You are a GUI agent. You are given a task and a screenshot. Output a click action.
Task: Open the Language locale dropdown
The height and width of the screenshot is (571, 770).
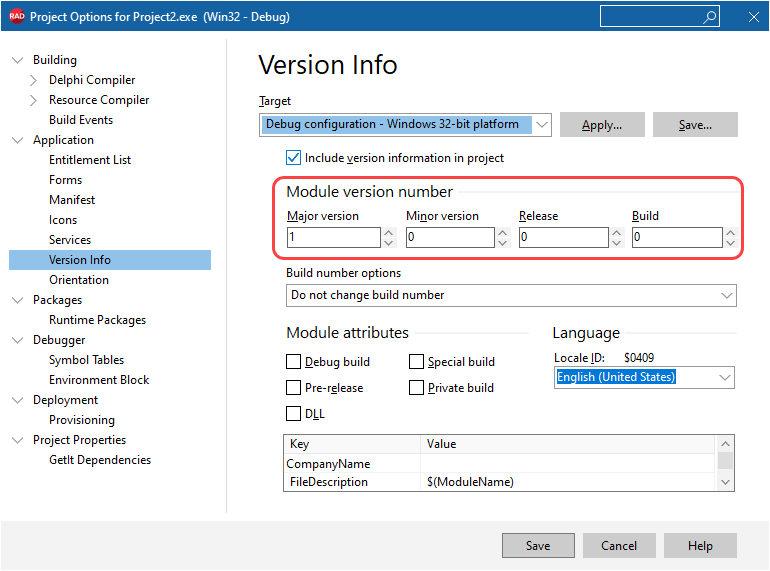pos(724,378)
